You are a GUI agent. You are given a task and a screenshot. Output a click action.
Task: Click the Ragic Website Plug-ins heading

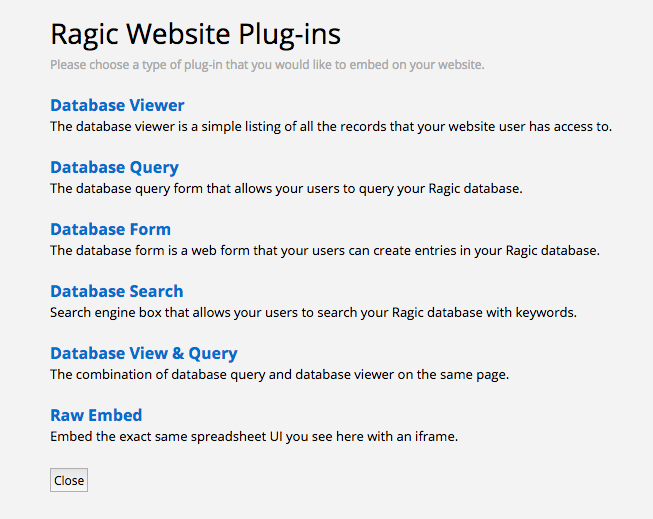(195, 34)
